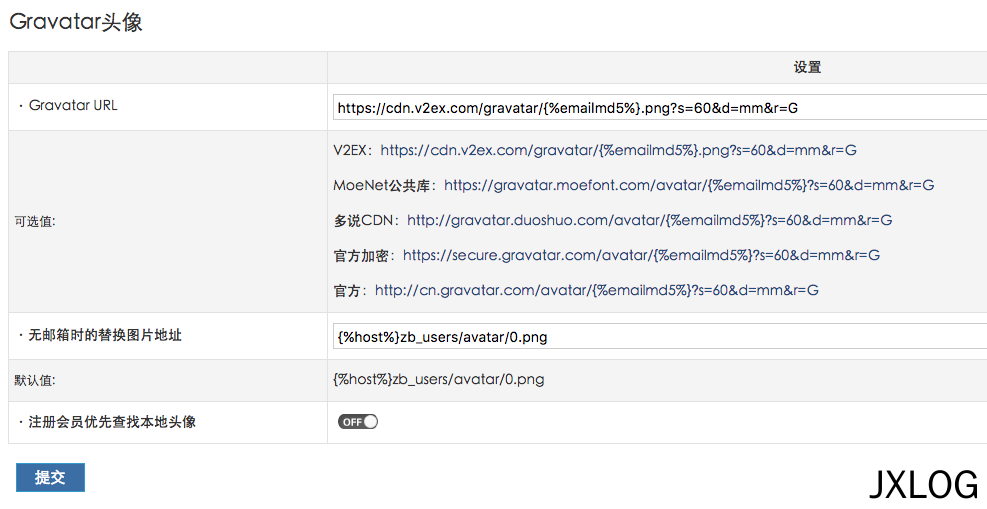Select the V2EX cdn.v2ex.com gravatar link
Screen dimensions: 987x509
(x=618, y=150)
